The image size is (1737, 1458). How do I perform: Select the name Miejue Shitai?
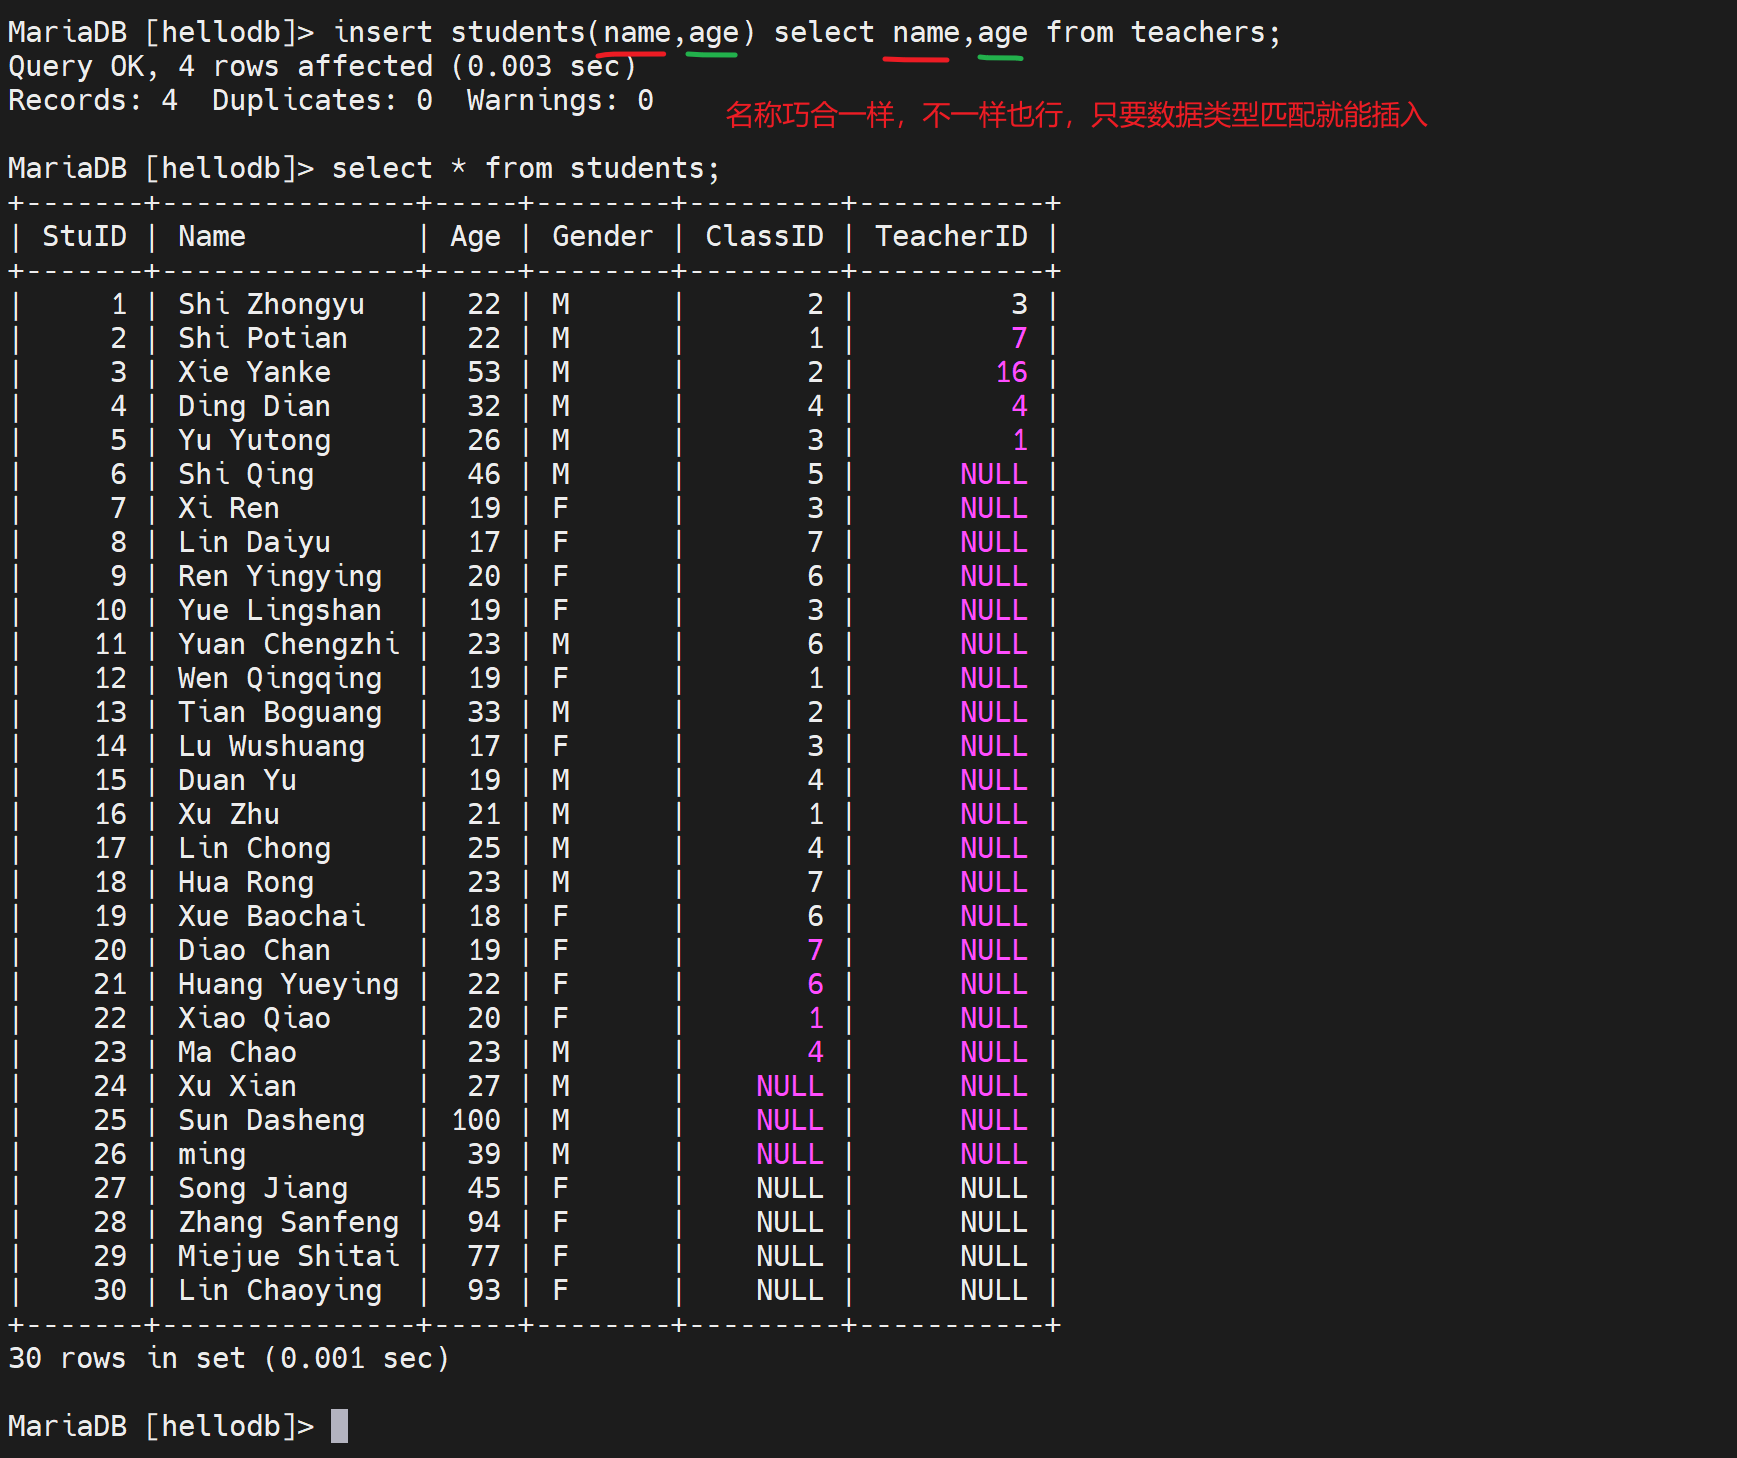click(x=288, y=1256)
